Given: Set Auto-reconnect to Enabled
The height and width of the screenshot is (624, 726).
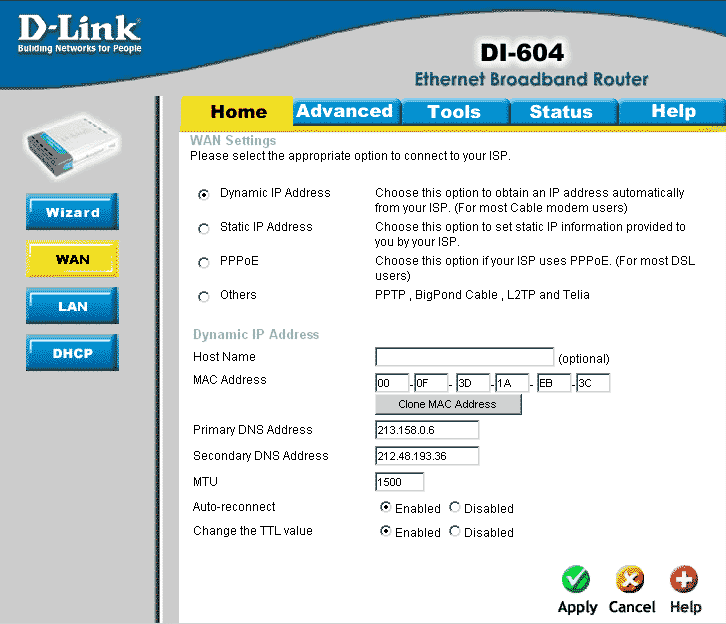Looking at the screenshot, I should [385, 507].
